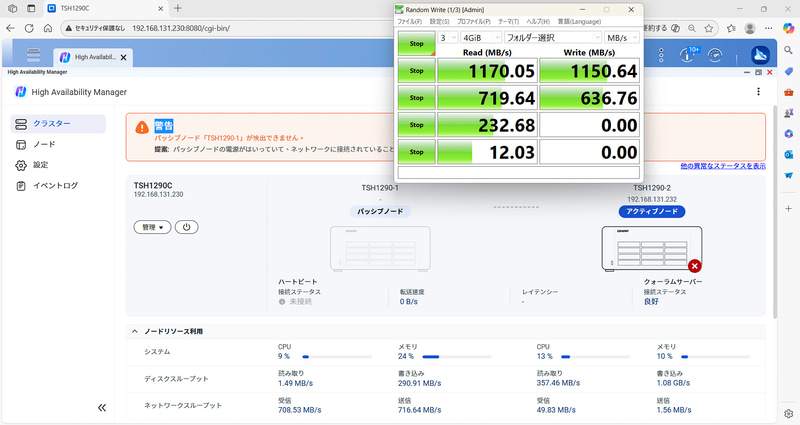The image size is (800, 425).
Task: Click the セキュリティ保護なし security warning
Action: pyautogui.click(x=95, y=28)
